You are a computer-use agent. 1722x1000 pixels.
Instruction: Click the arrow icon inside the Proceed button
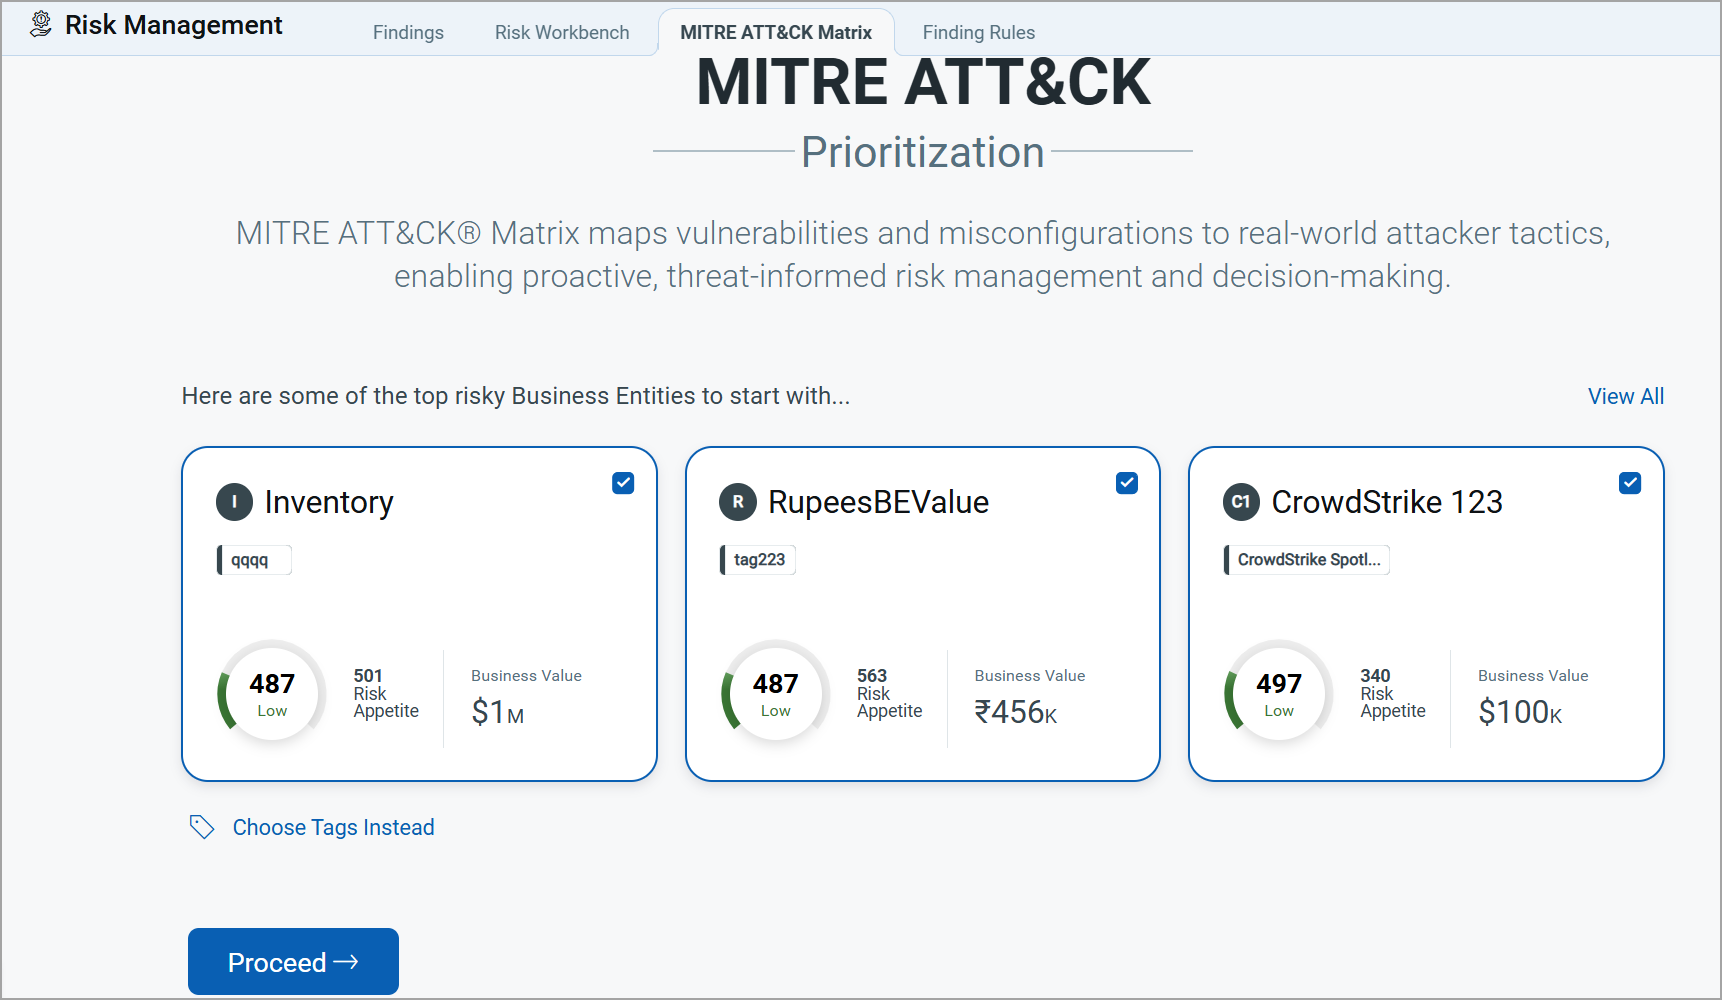[x=347, y=961]
